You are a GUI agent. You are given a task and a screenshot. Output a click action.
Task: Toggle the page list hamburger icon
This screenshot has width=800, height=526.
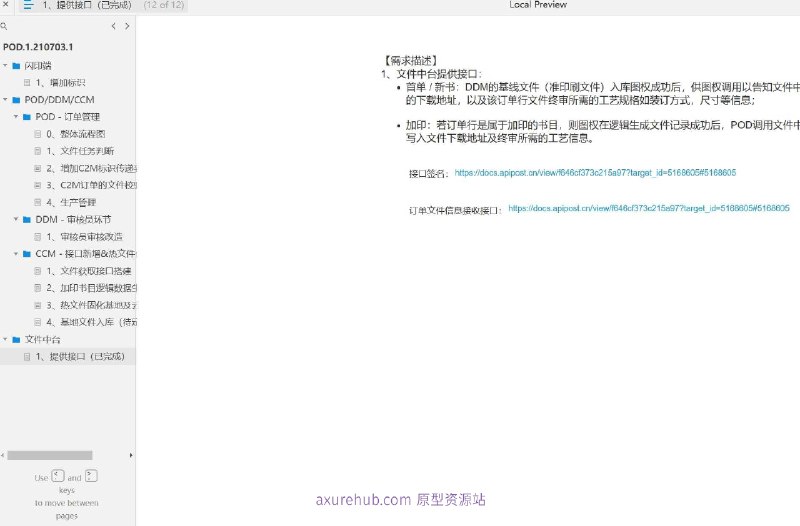(x=28, y=5)
